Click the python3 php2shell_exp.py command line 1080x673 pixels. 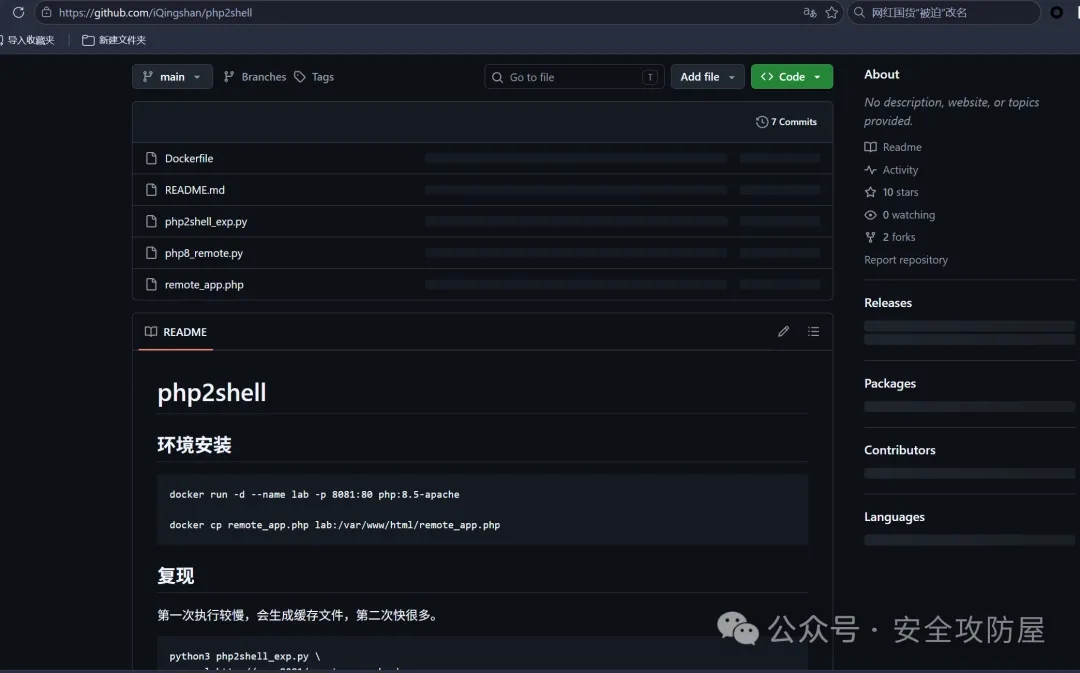(245, 656)
